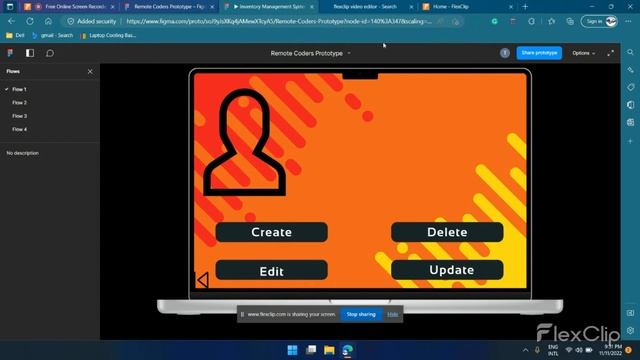Switch to Free Online Screen Recorder tab
Viewport: 640px width, 360px height.
pyautogui.click(x=69, y=7)
